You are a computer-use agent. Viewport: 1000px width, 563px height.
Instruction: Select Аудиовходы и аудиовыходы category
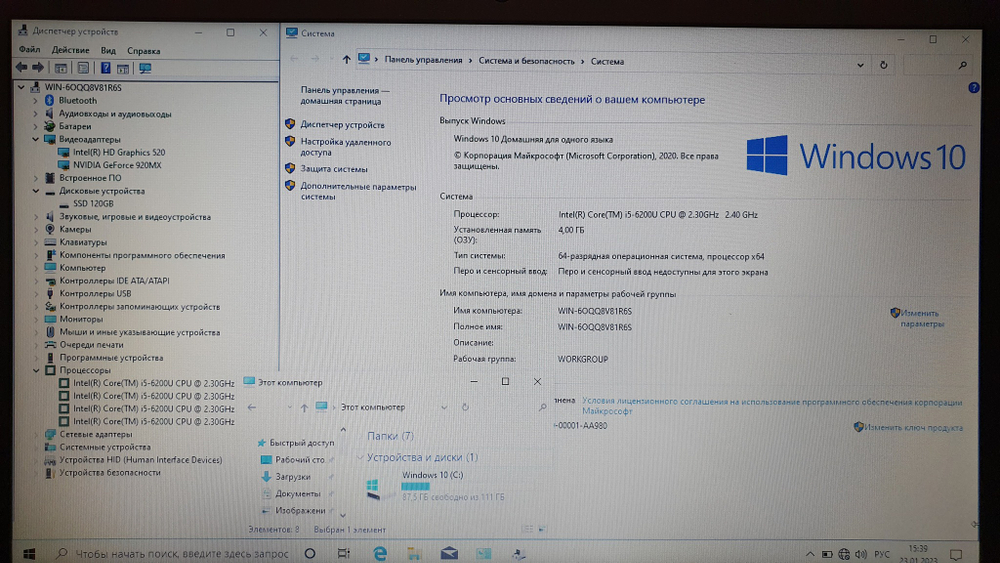pos(115,113)
